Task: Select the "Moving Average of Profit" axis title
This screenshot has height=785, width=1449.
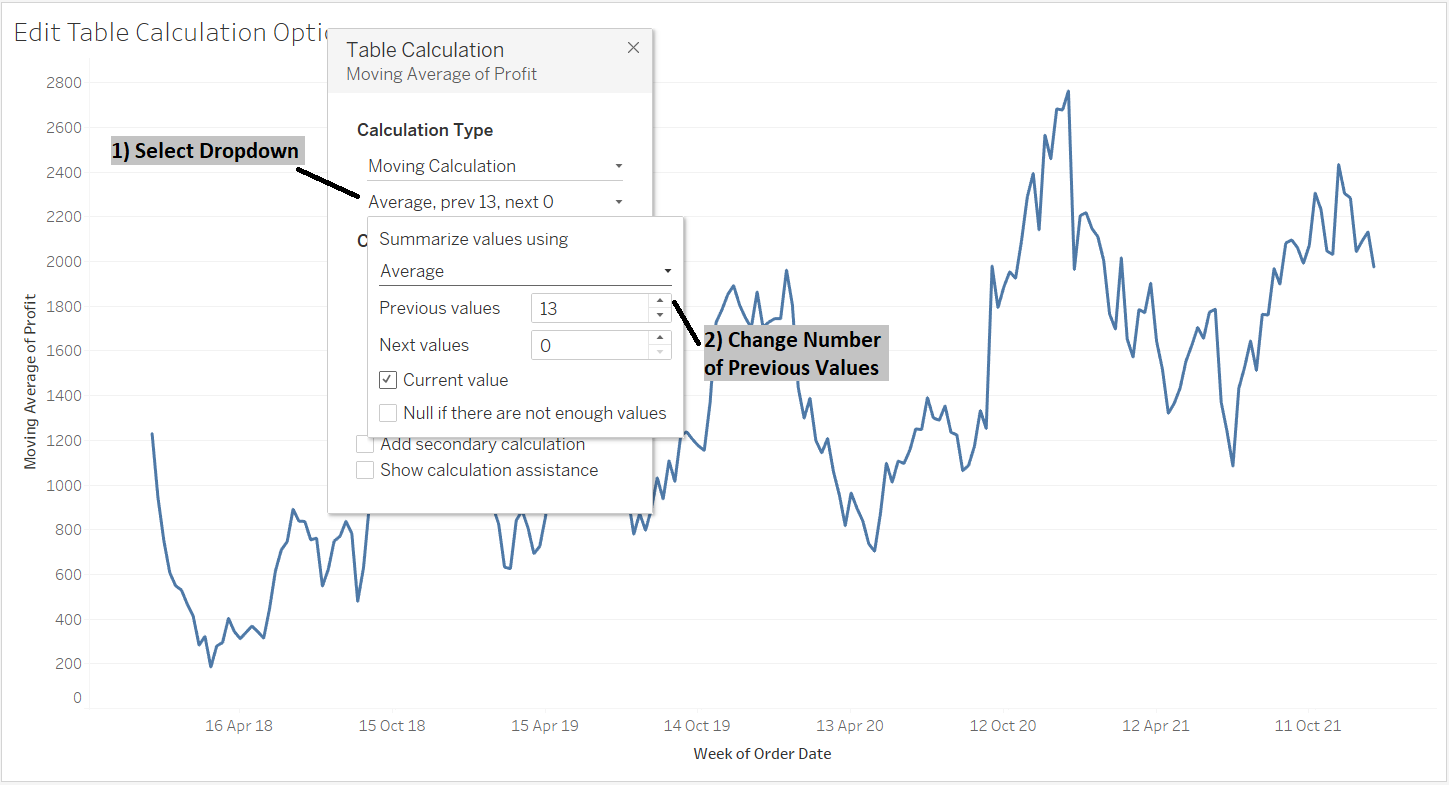Action: coord(31,381)
